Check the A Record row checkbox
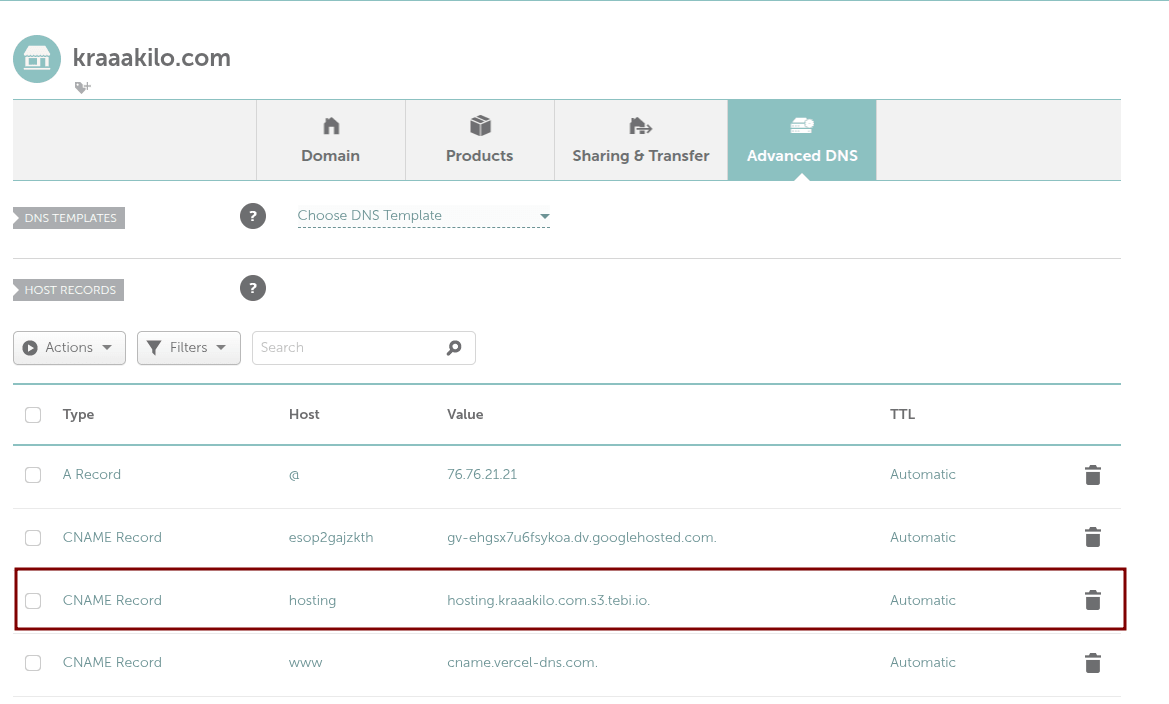The height and width of the screenshot is (704, 1169). point(33,475)
